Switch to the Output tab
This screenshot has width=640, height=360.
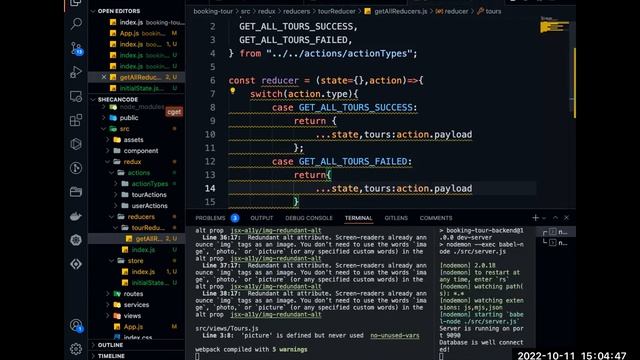coord(262,218)
